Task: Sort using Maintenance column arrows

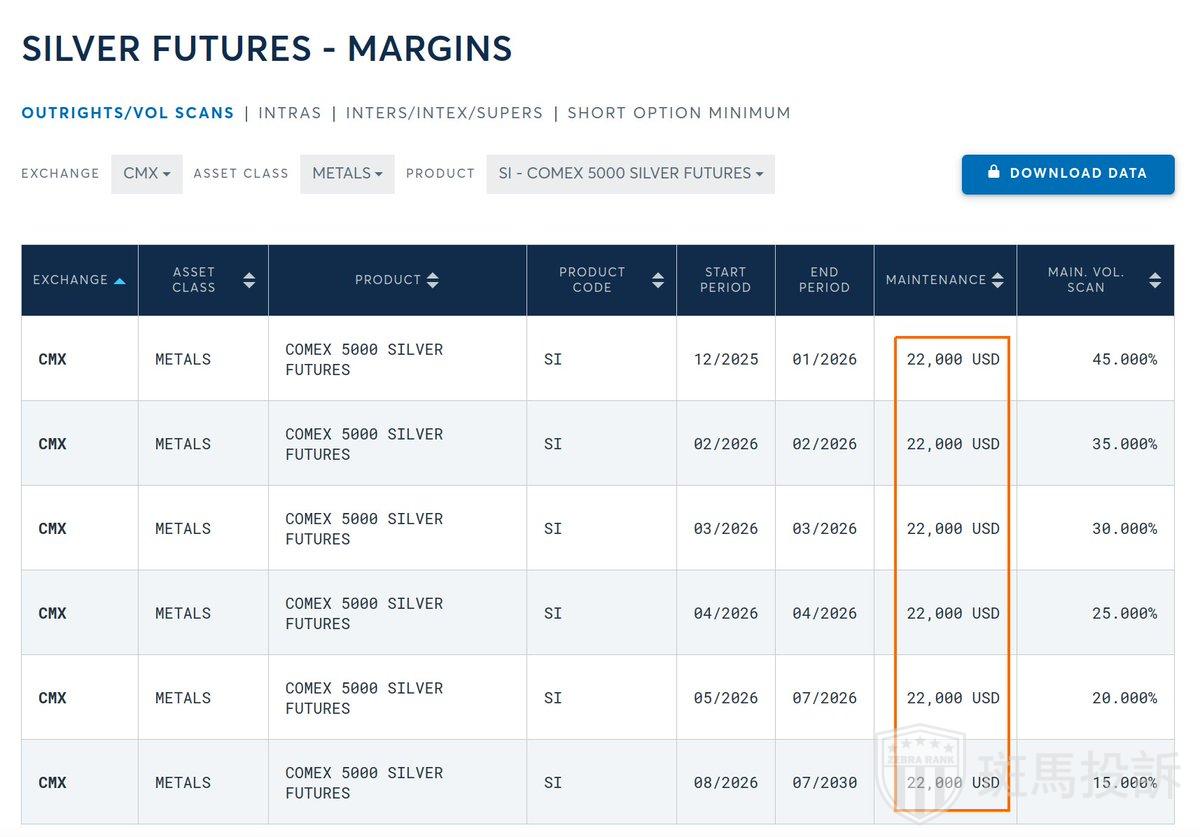Action: click(x=997, y=280)
